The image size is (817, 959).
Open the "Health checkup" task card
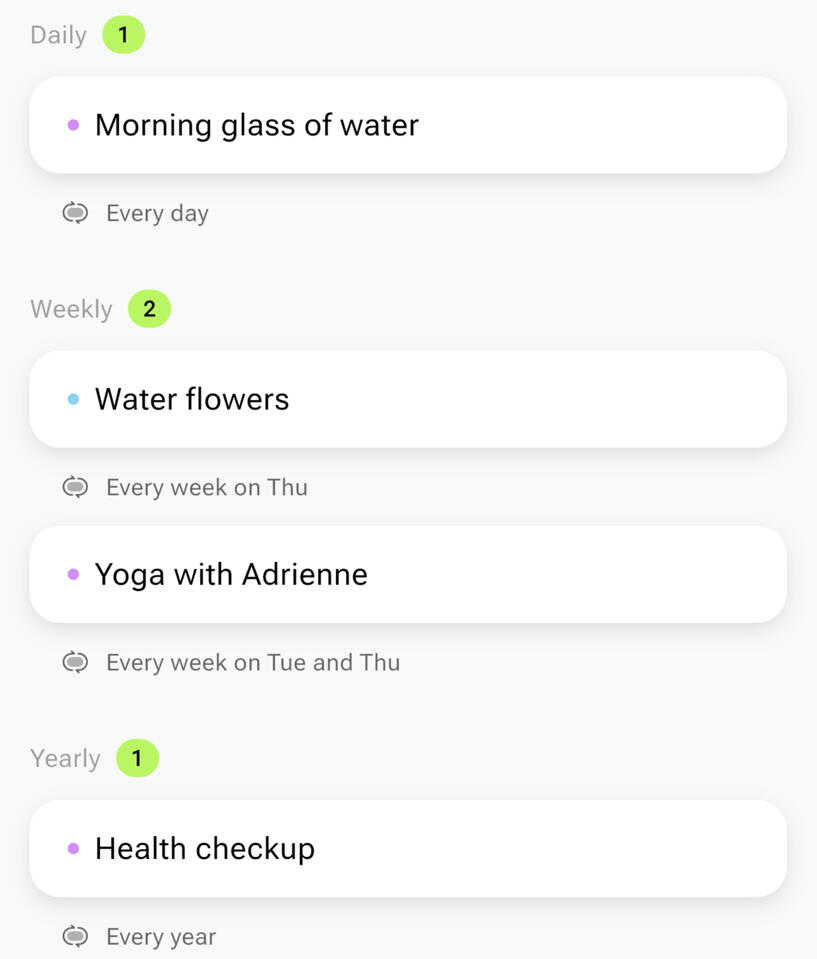(408, 848)
